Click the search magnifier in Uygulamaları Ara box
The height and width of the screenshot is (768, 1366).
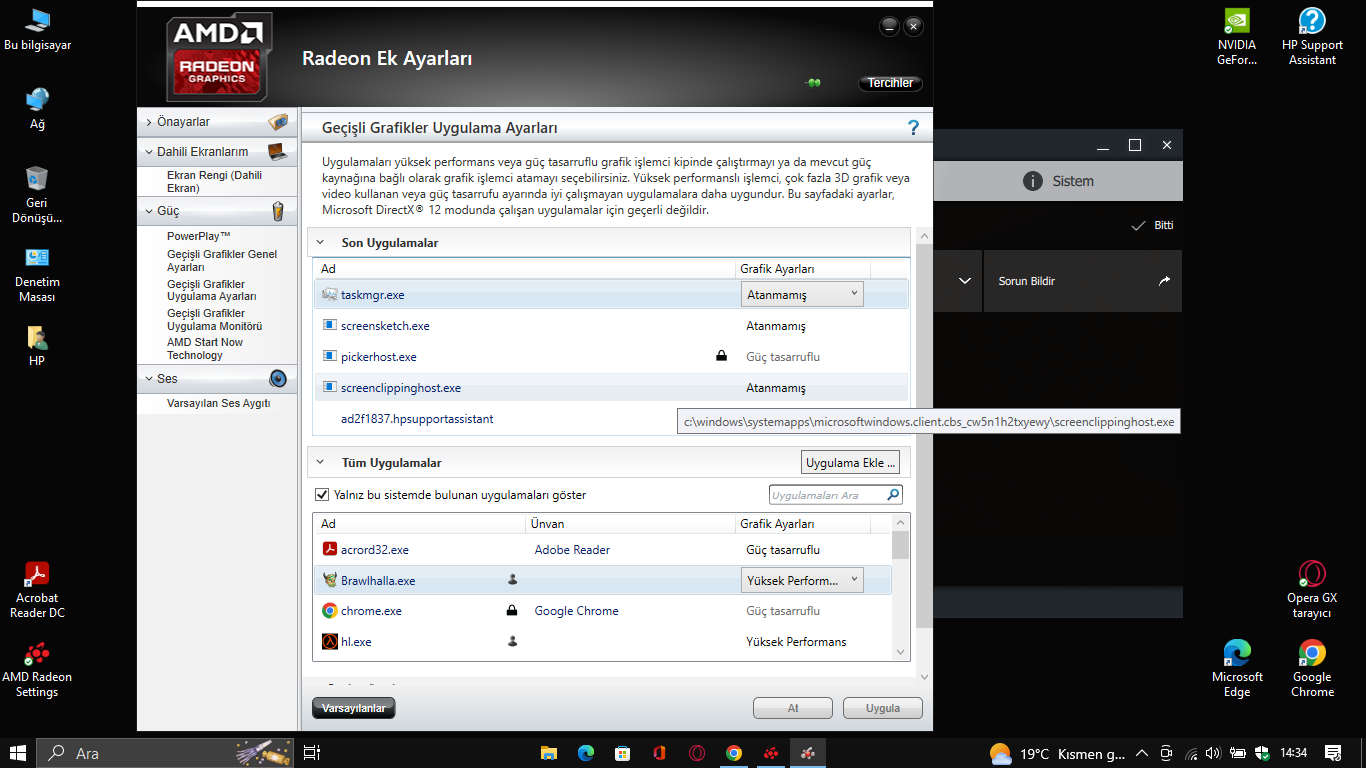(x=893, y=495)
